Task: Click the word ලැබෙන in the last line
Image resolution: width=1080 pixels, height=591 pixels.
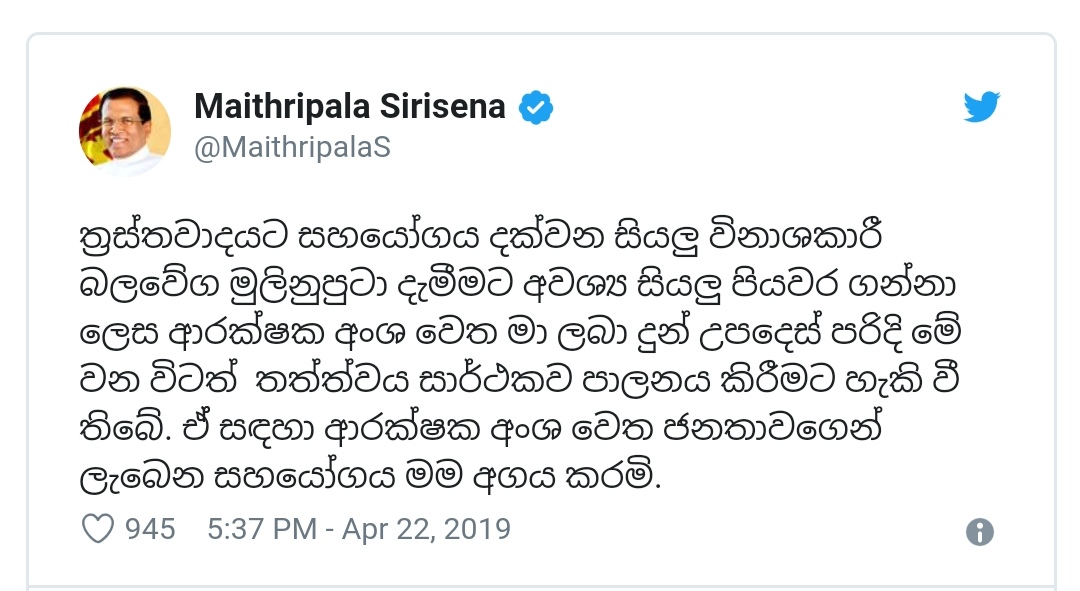Action: point(137,478)
